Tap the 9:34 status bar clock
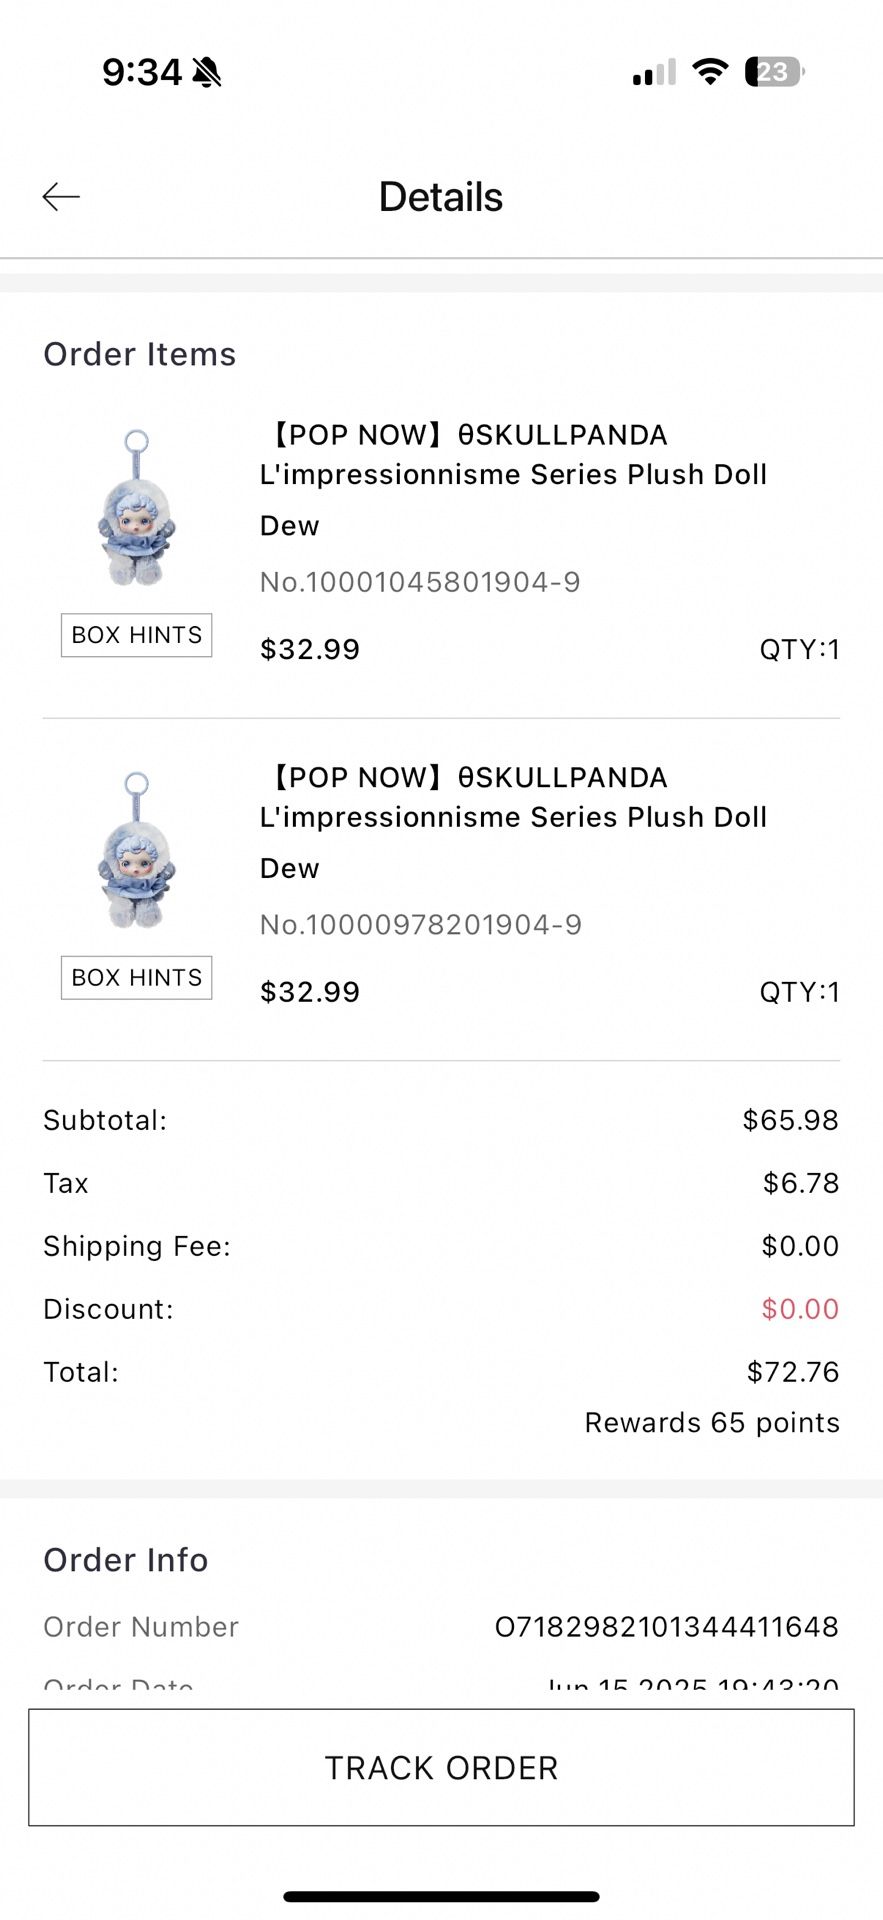The height and width of the screenshot is (1920, 883). pyautogui.click(x=142, y=72)
